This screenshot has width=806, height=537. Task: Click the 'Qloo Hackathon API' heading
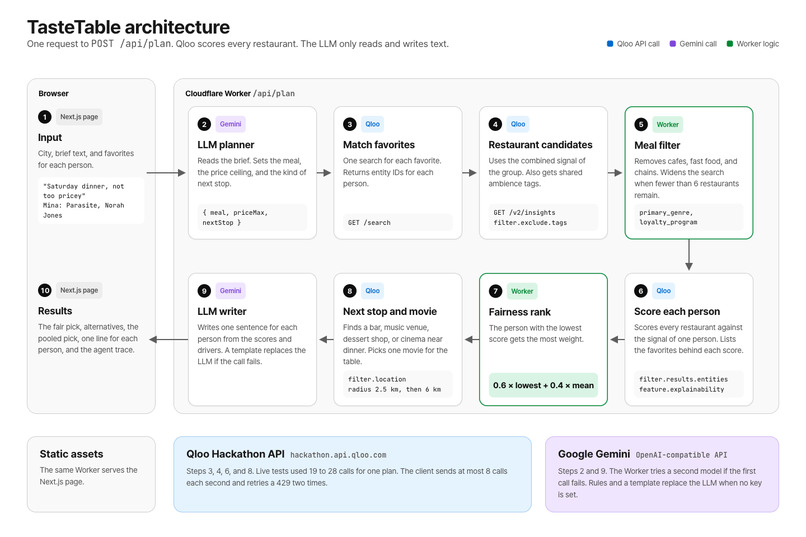pos(235,454)
